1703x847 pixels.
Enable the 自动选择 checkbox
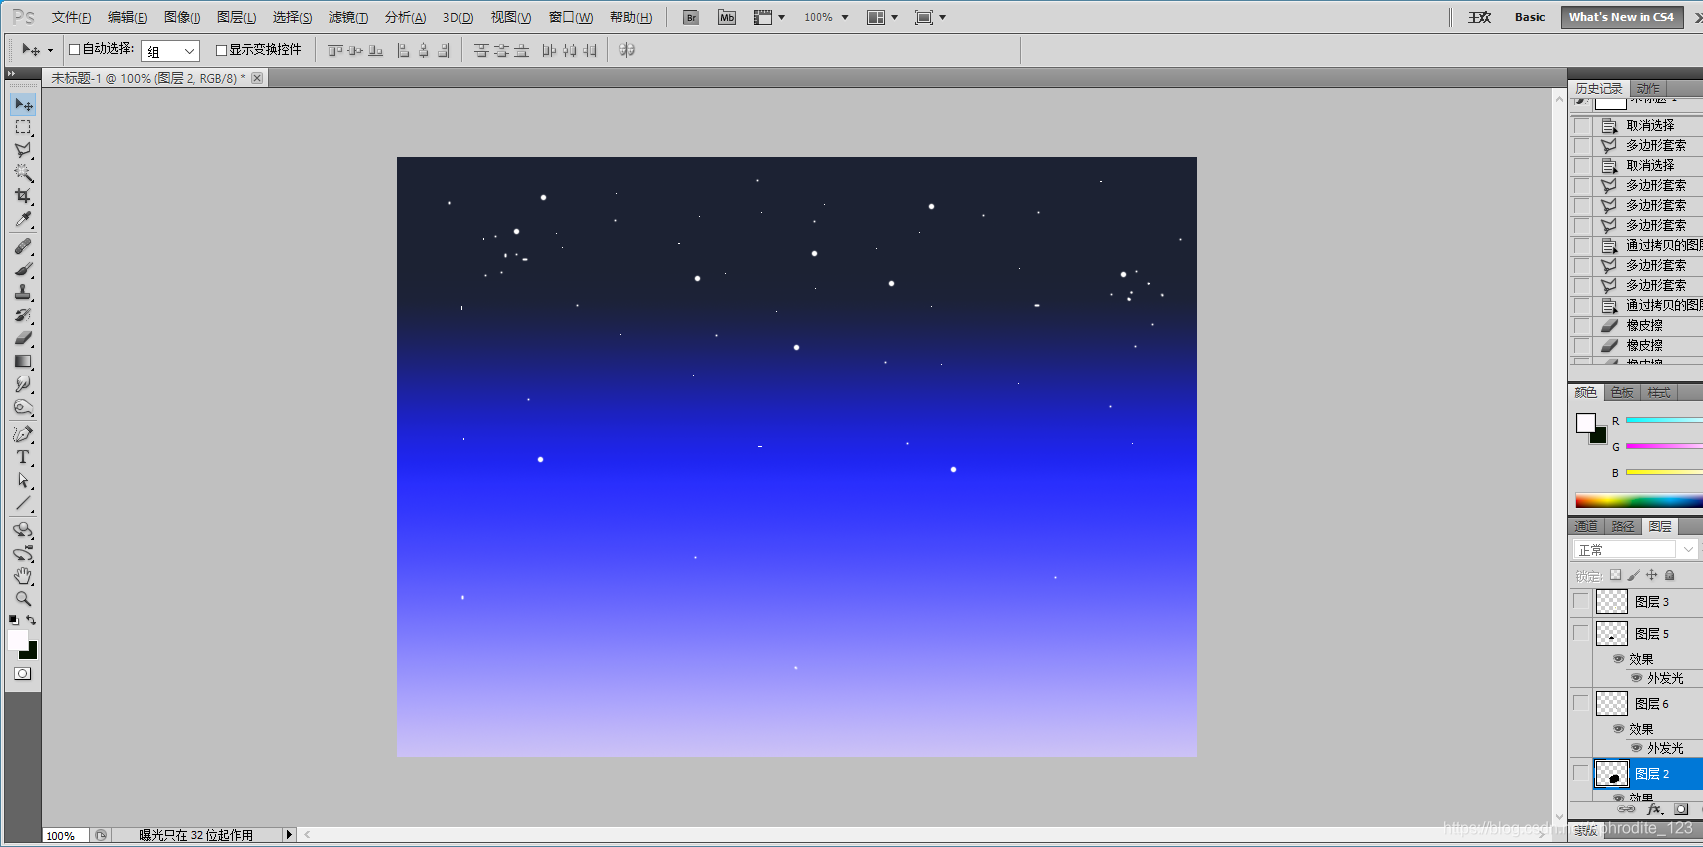(x=74, y=49)
